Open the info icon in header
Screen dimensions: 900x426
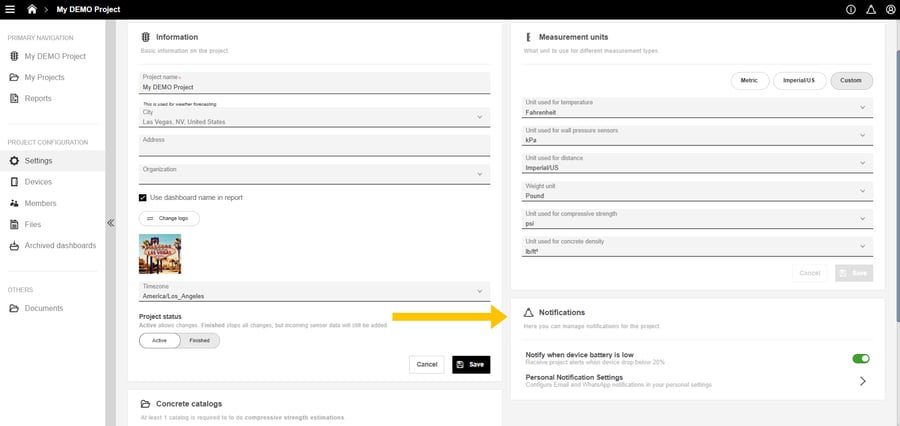click(x=851, y=9)
